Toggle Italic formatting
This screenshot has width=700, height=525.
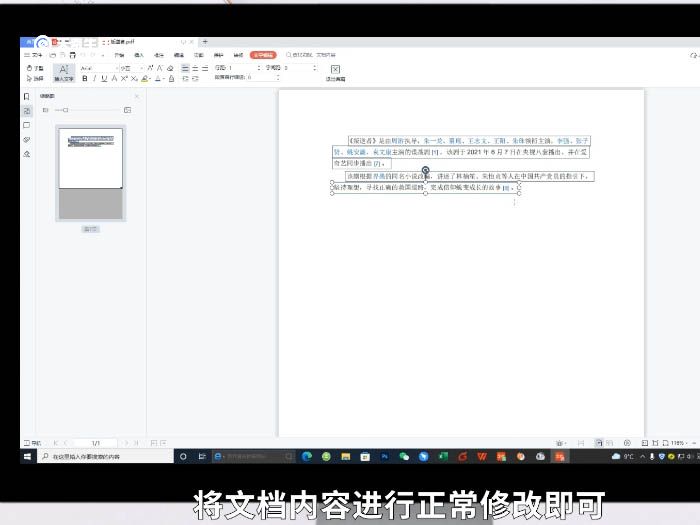94,79
